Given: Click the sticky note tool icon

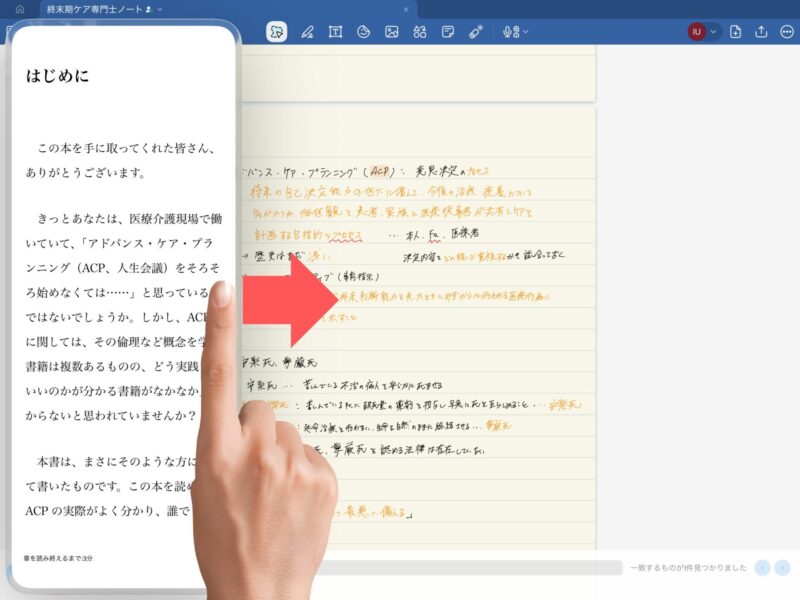Looking at the screenshot, I should click(x=448, y=32).
